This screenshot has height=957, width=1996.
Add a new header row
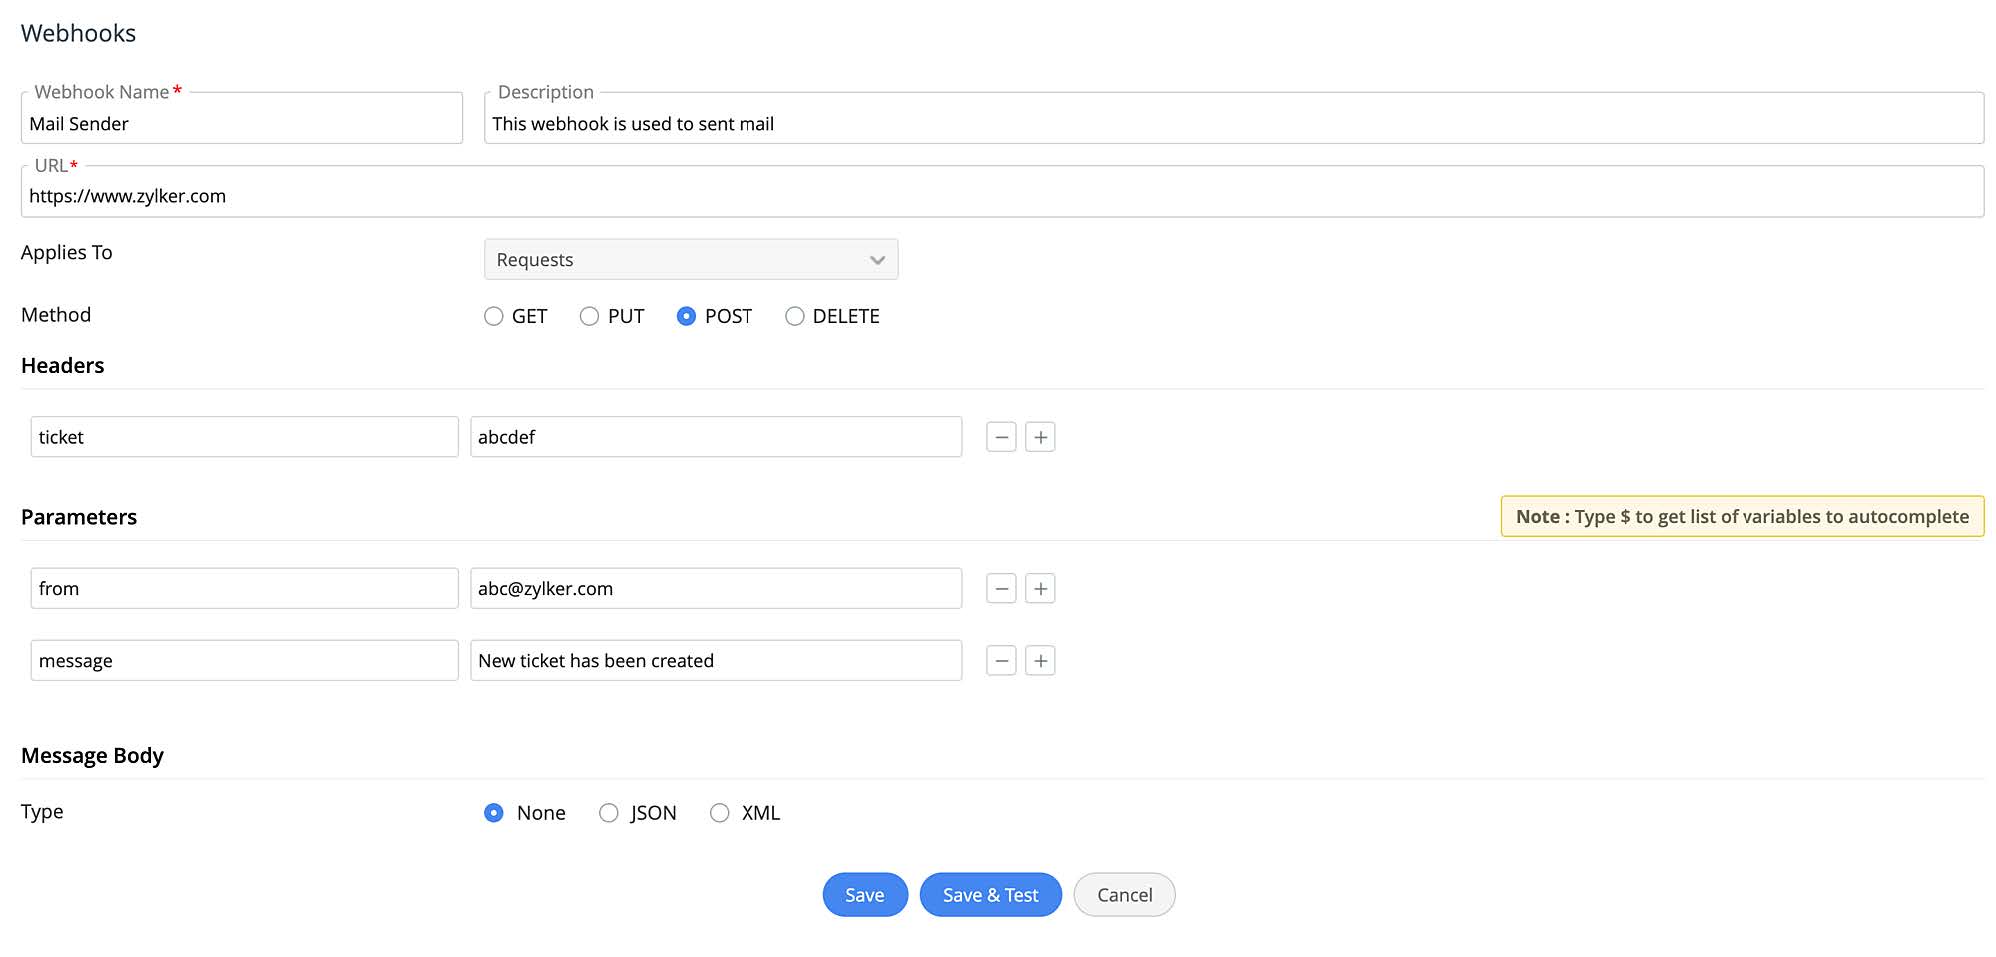click(x=1040, y=437)
